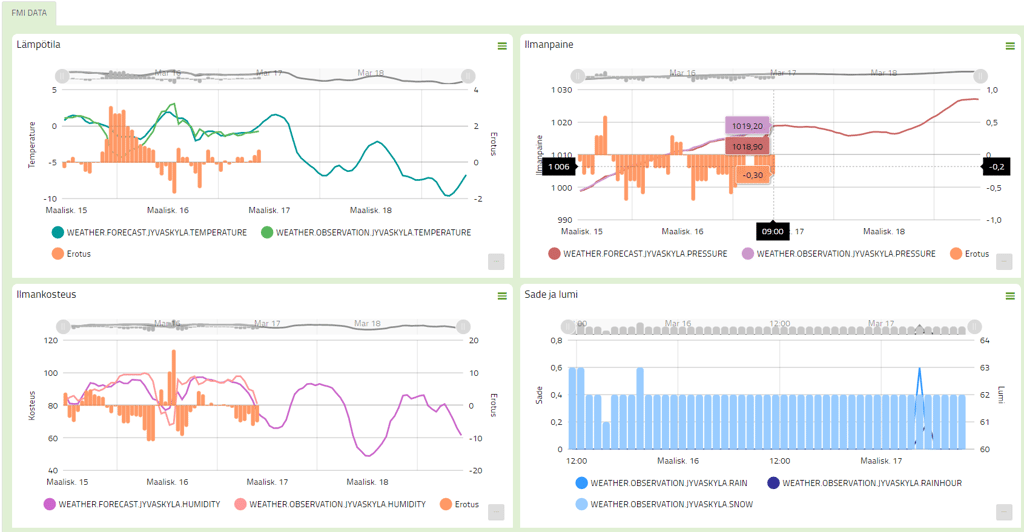Grab left navigator handle in Ilmanpaine chart
This screenshot has width=1024, height=532.
[x=577, y=76]
